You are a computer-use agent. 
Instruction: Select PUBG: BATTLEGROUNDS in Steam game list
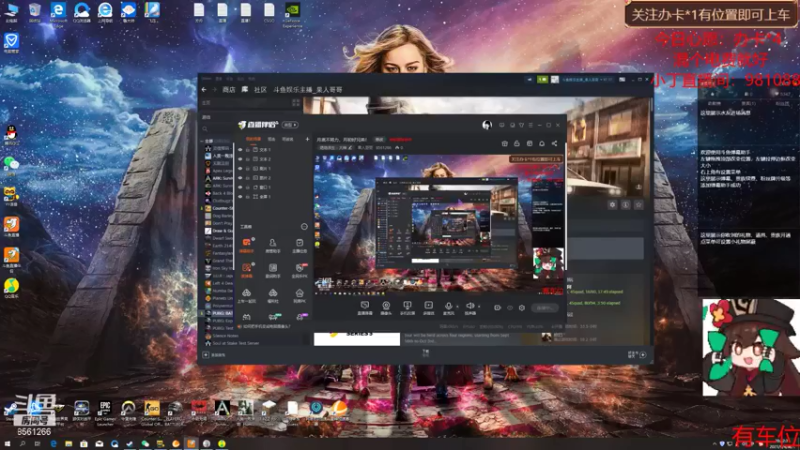tap(218, 313)
